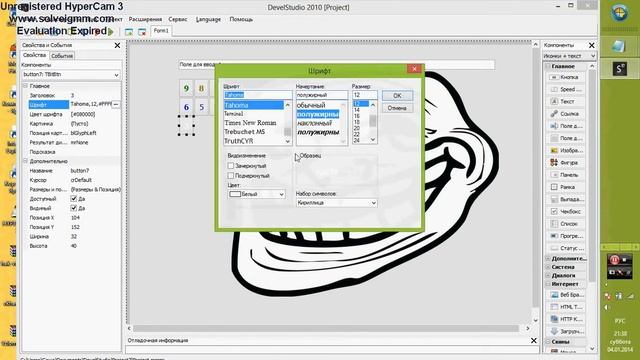This screenshot has height=360, width=640.
Task: Click the Цвет шрифта value [#080000]
Action: pos(83,114)
